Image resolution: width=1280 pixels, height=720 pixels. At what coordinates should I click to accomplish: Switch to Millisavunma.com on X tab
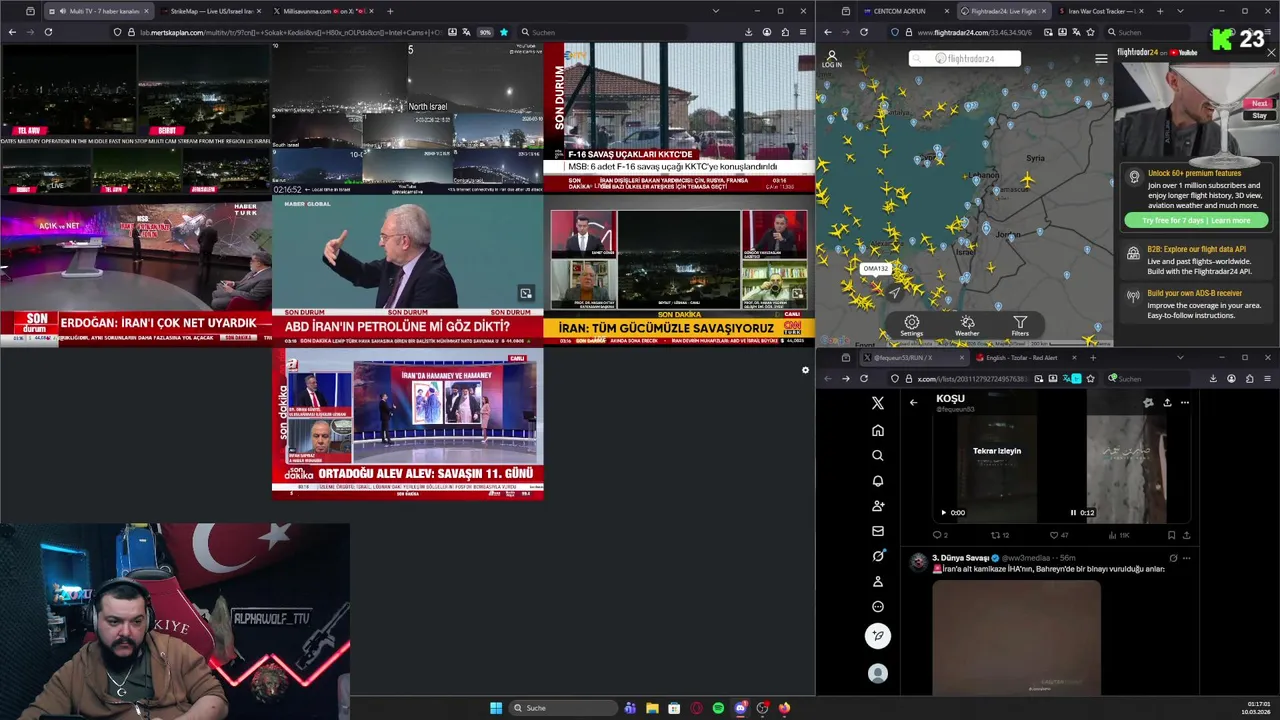322,11
